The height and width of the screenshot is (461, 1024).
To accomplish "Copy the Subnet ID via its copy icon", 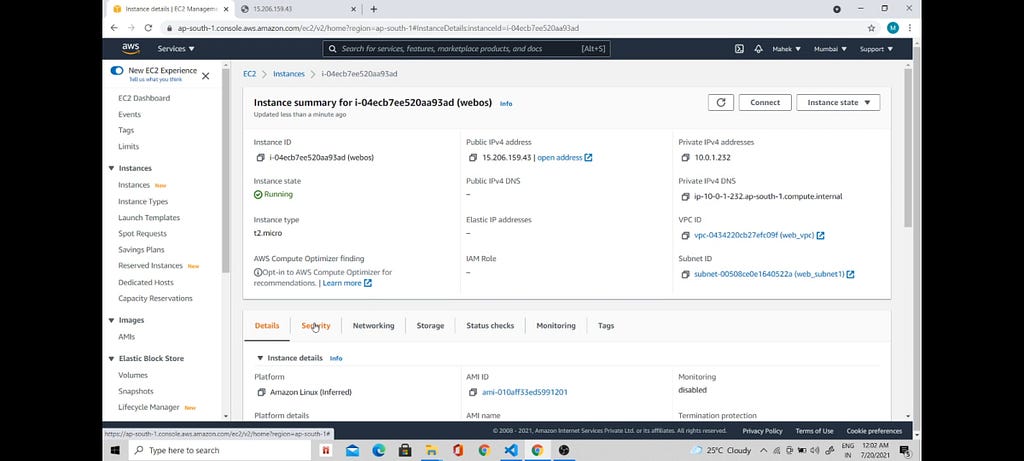I will pos(685,274).
